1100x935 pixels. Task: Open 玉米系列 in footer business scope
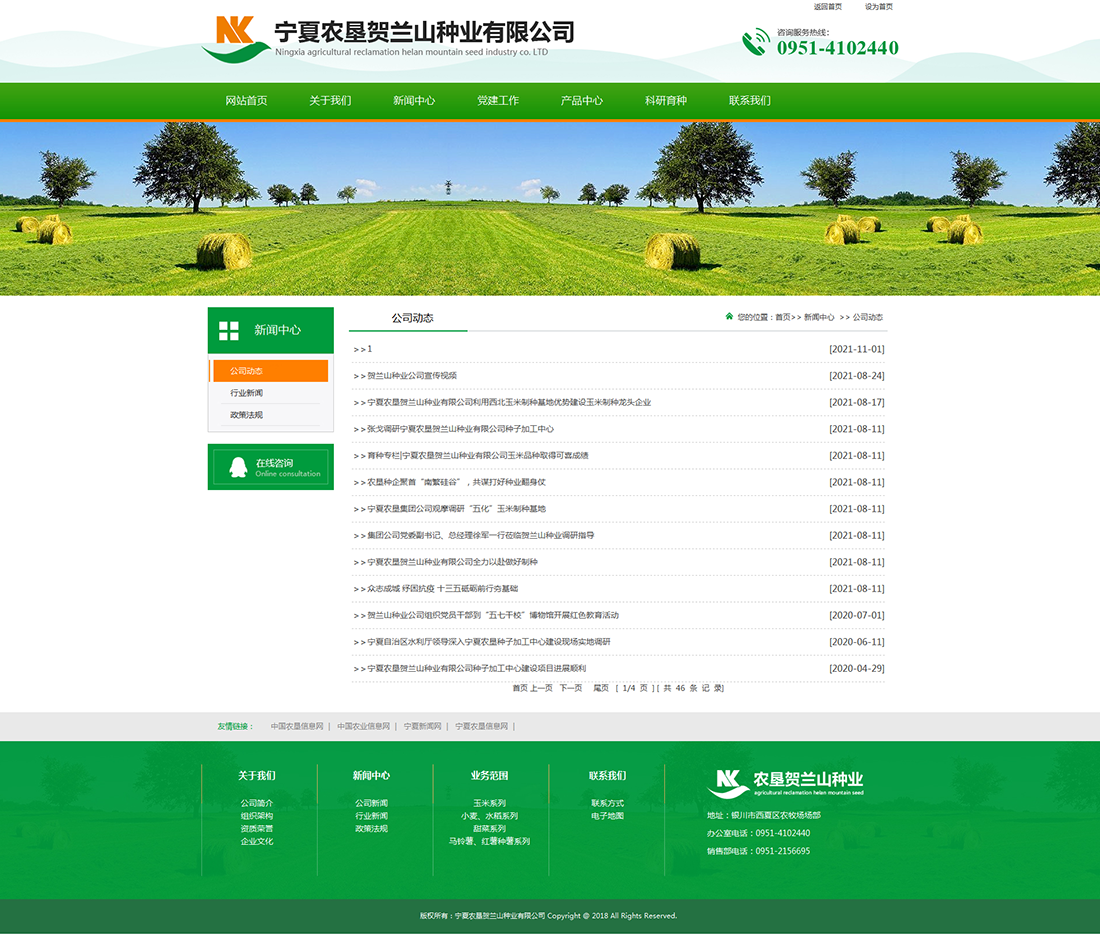click(489, 803)
